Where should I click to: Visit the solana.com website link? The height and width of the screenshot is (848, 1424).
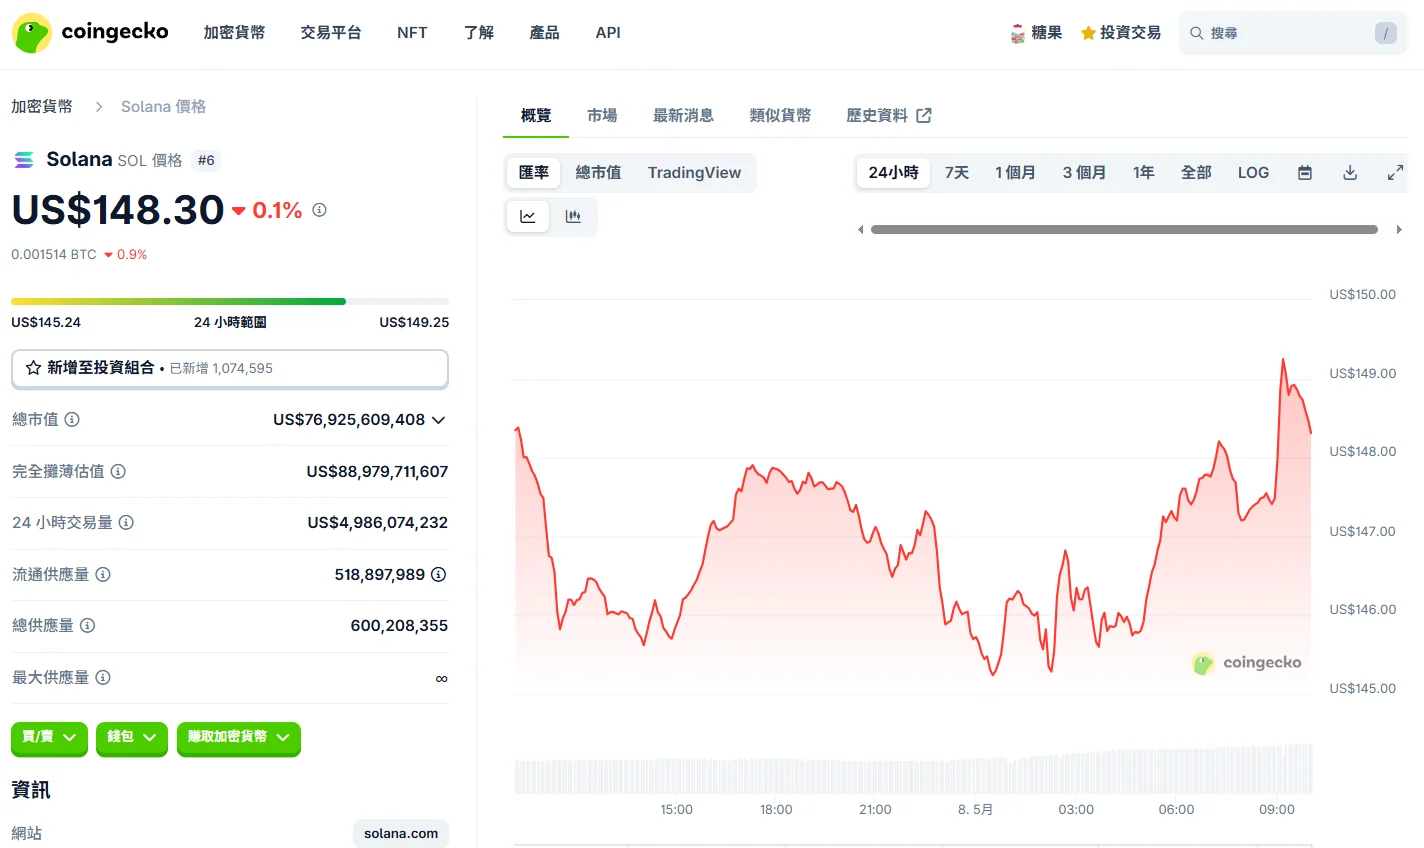point(401,833)
